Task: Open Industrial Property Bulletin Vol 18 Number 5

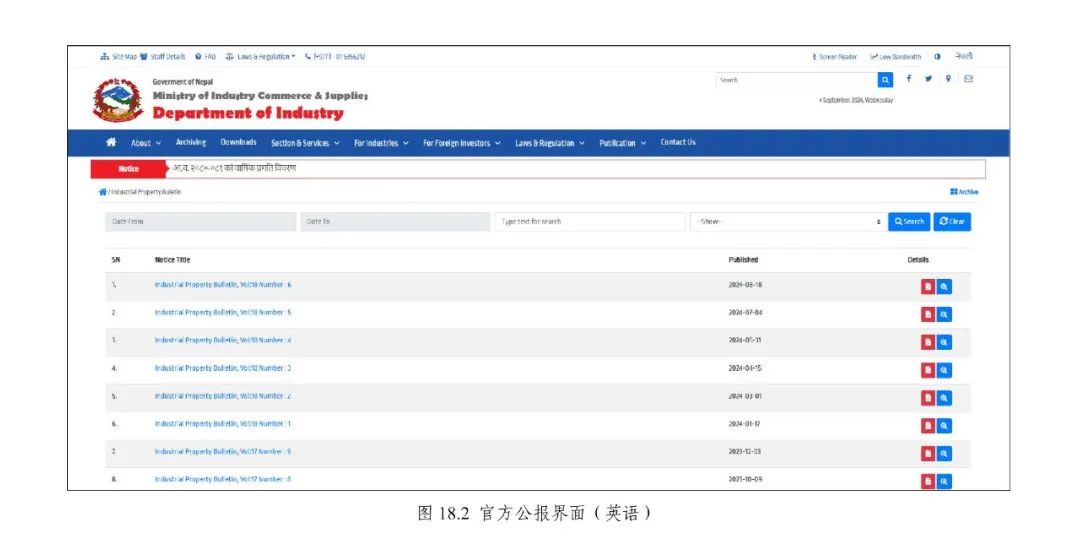Action: (x=222, y=313)
